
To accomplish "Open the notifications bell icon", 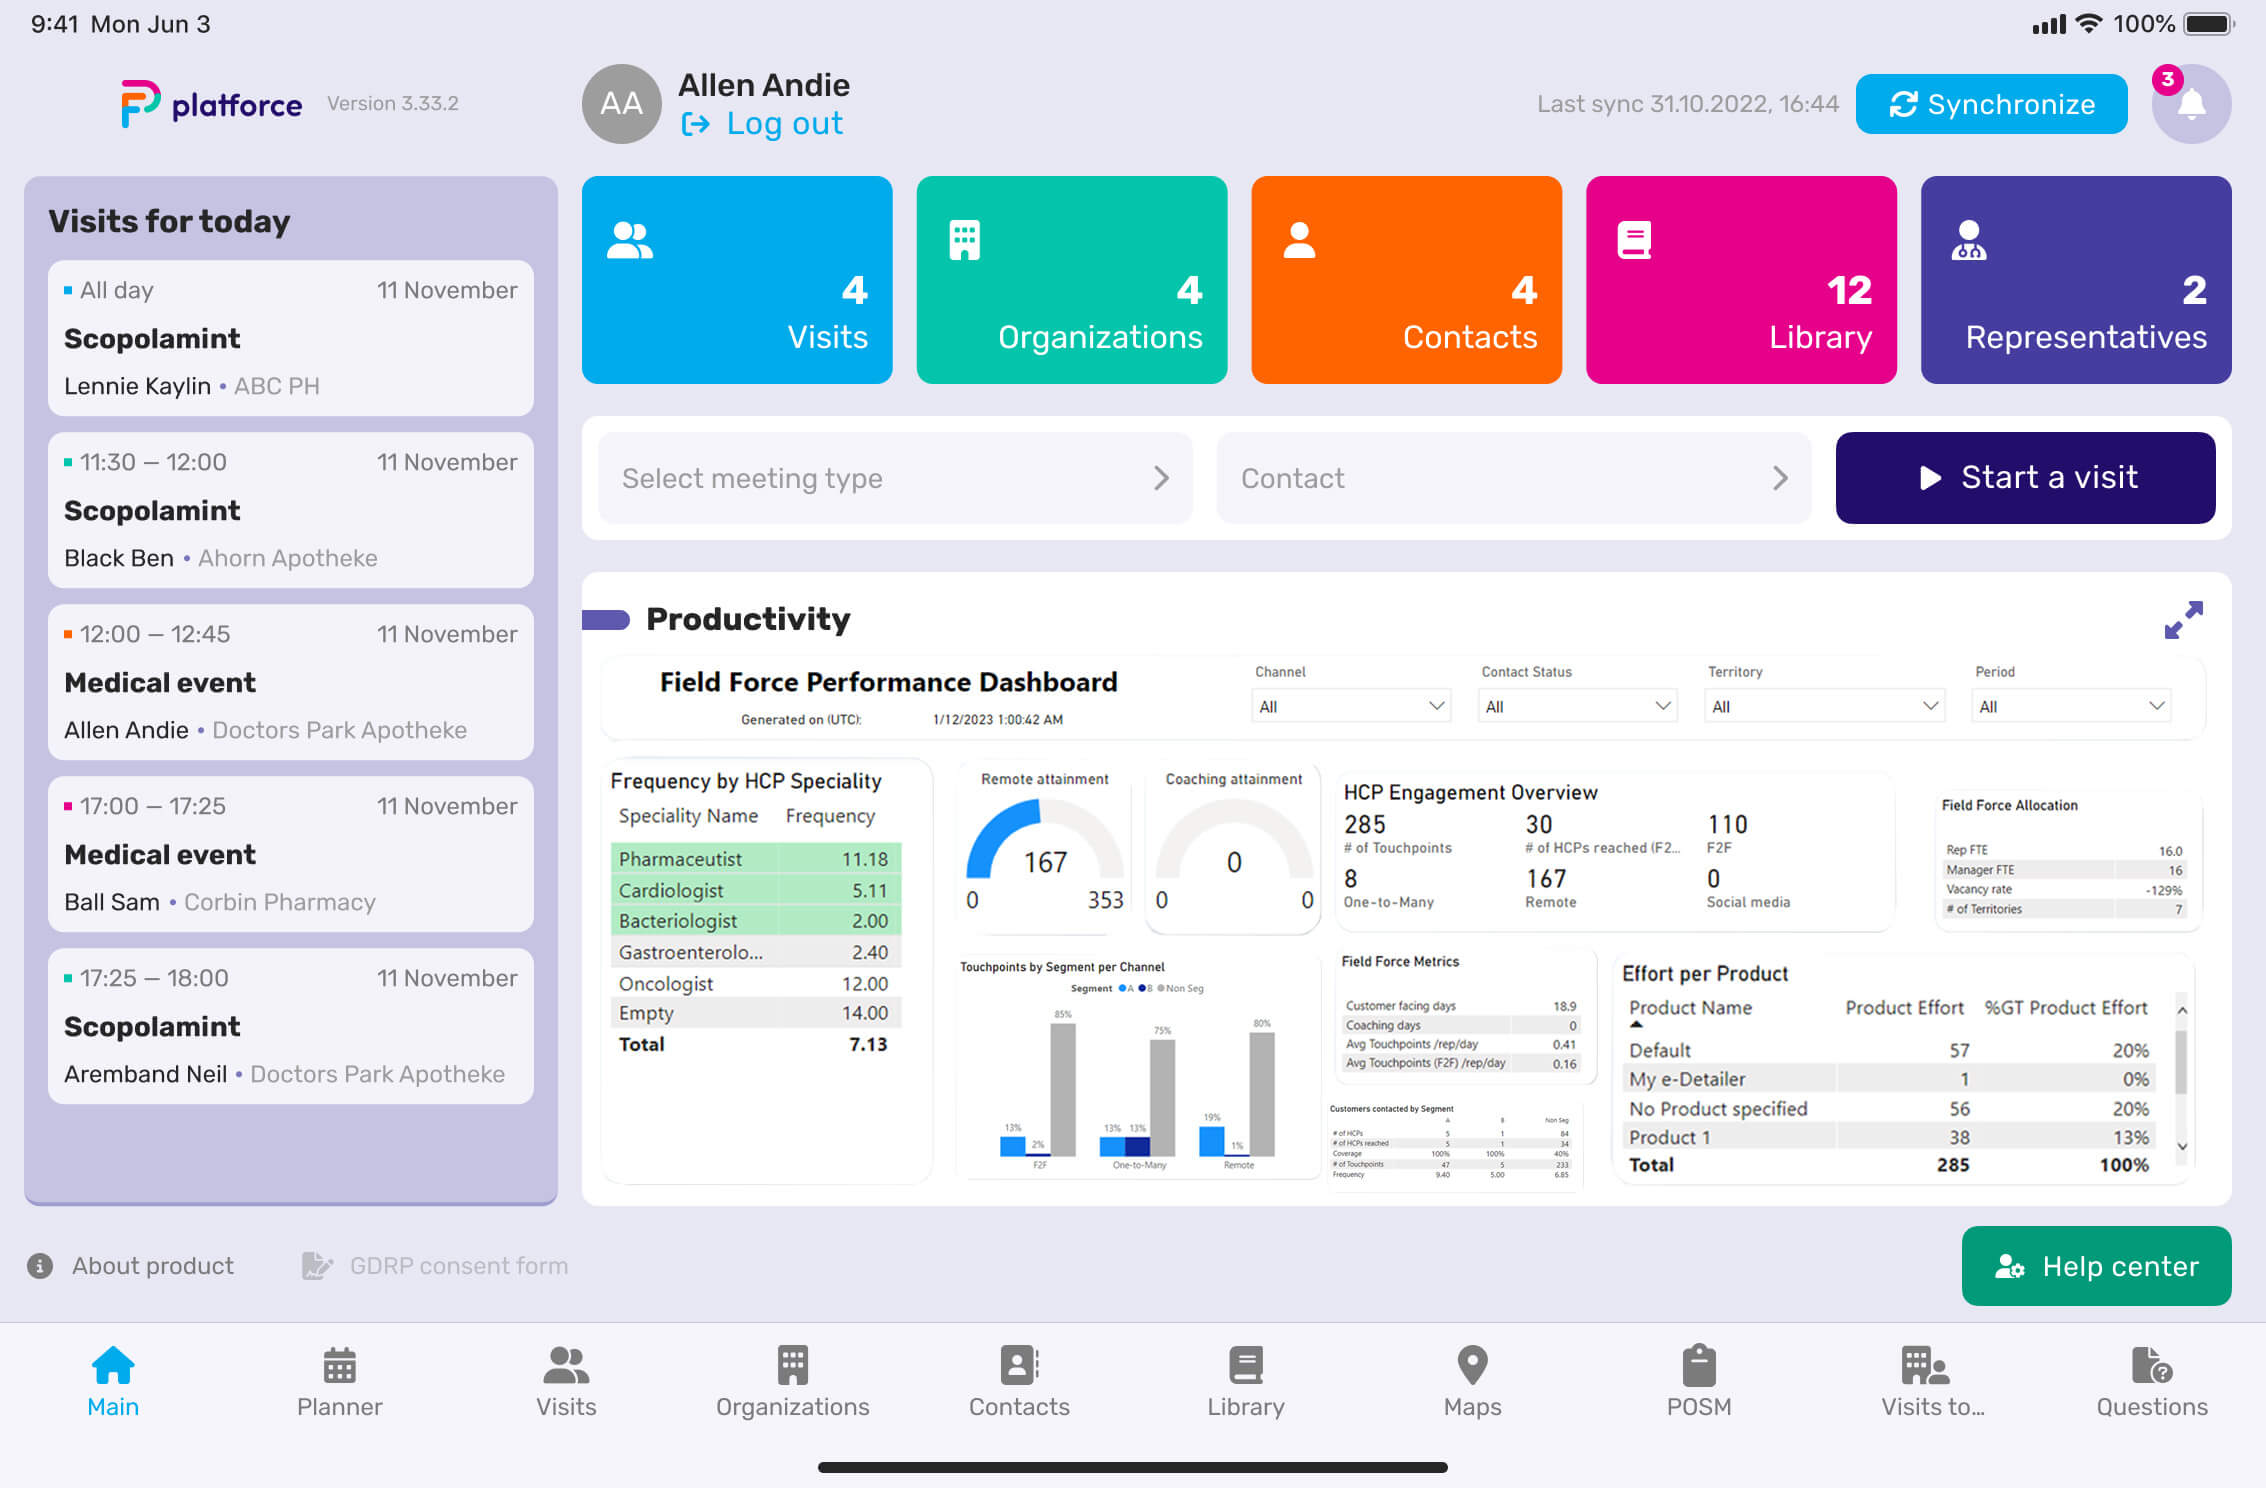I will point(2190,104).
